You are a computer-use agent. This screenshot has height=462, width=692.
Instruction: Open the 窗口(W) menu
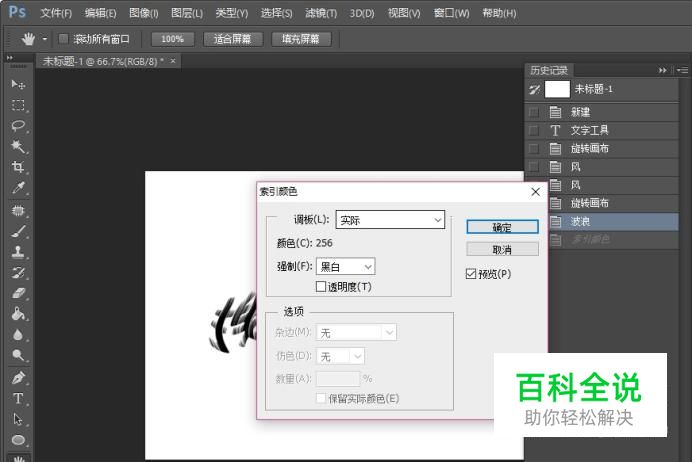[451, 13]
